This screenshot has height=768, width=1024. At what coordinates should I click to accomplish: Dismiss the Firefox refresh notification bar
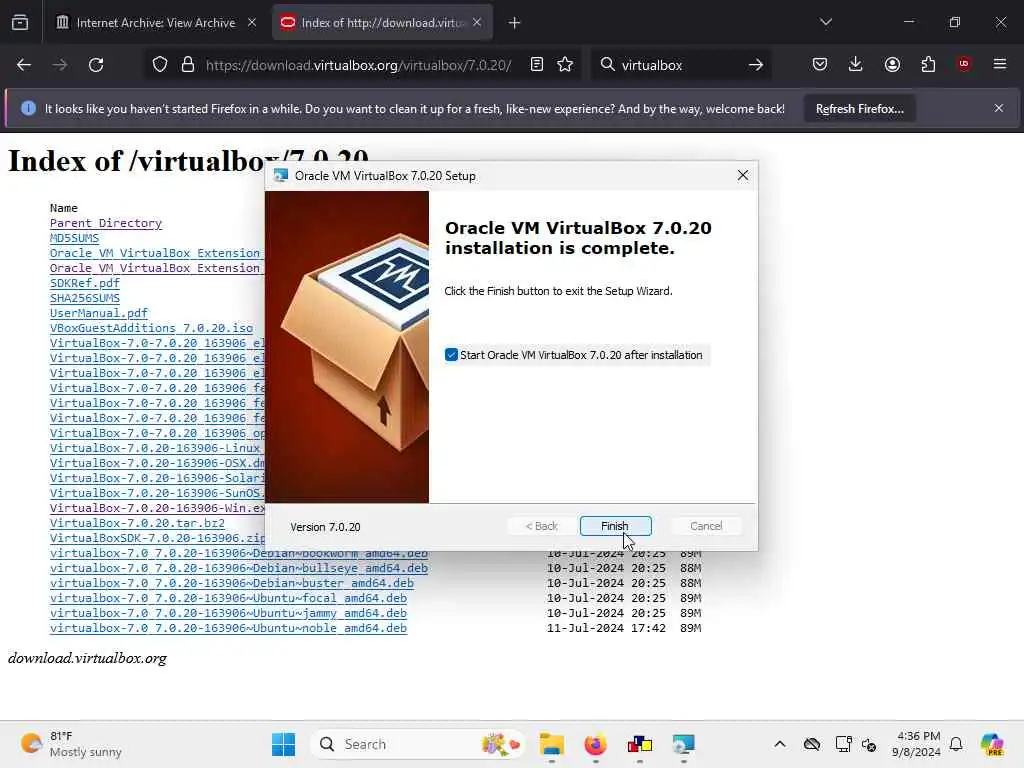(x=999, y=108)
